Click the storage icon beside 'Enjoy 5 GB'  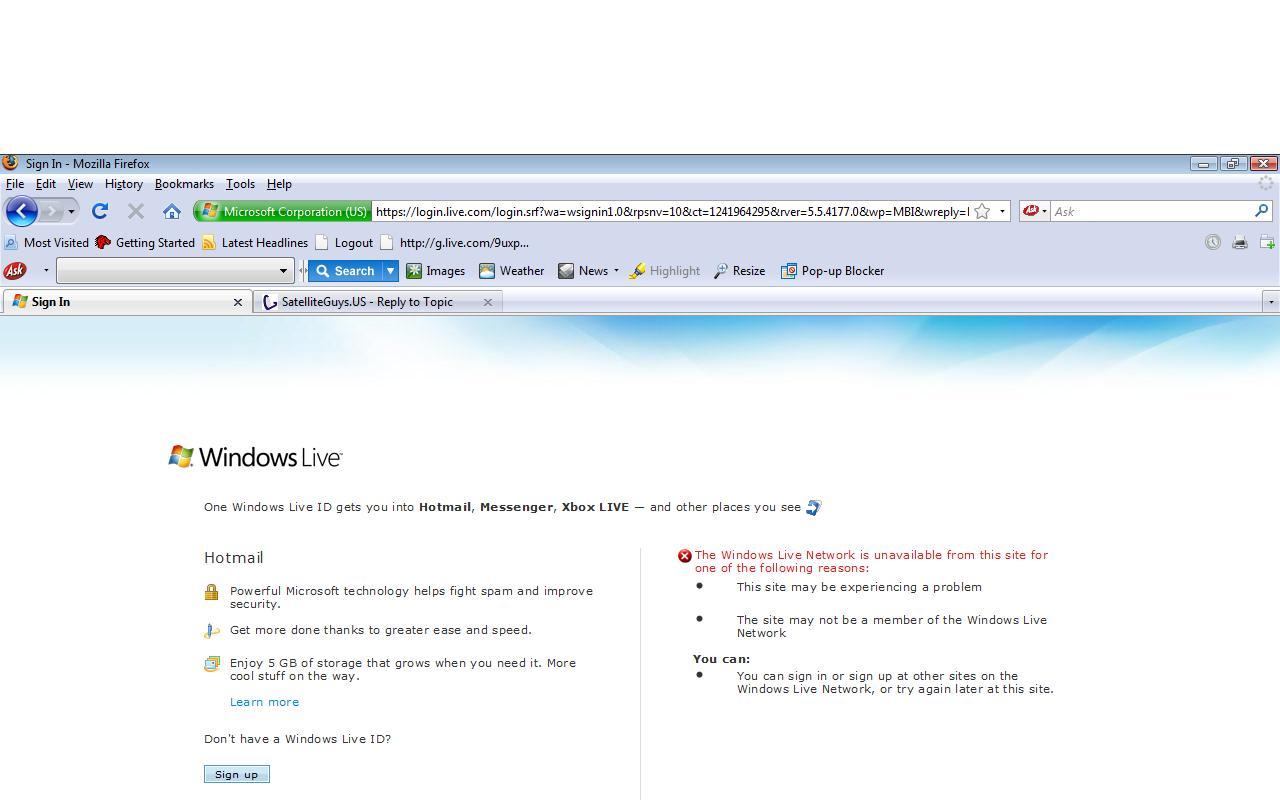point(211,664)
